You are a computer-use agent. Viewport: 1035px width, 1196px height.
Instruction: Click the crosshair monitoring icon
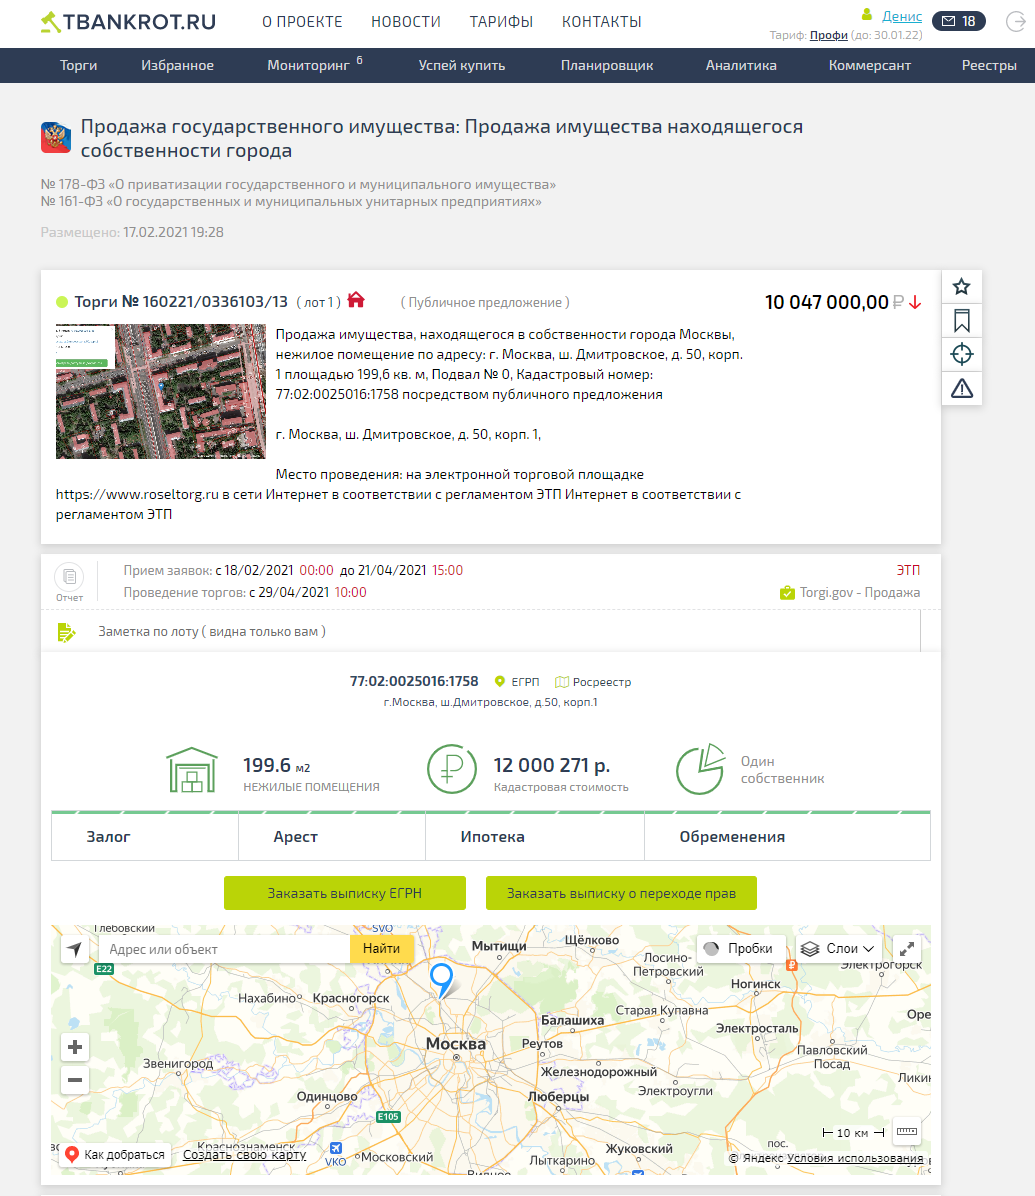[962, 354]
